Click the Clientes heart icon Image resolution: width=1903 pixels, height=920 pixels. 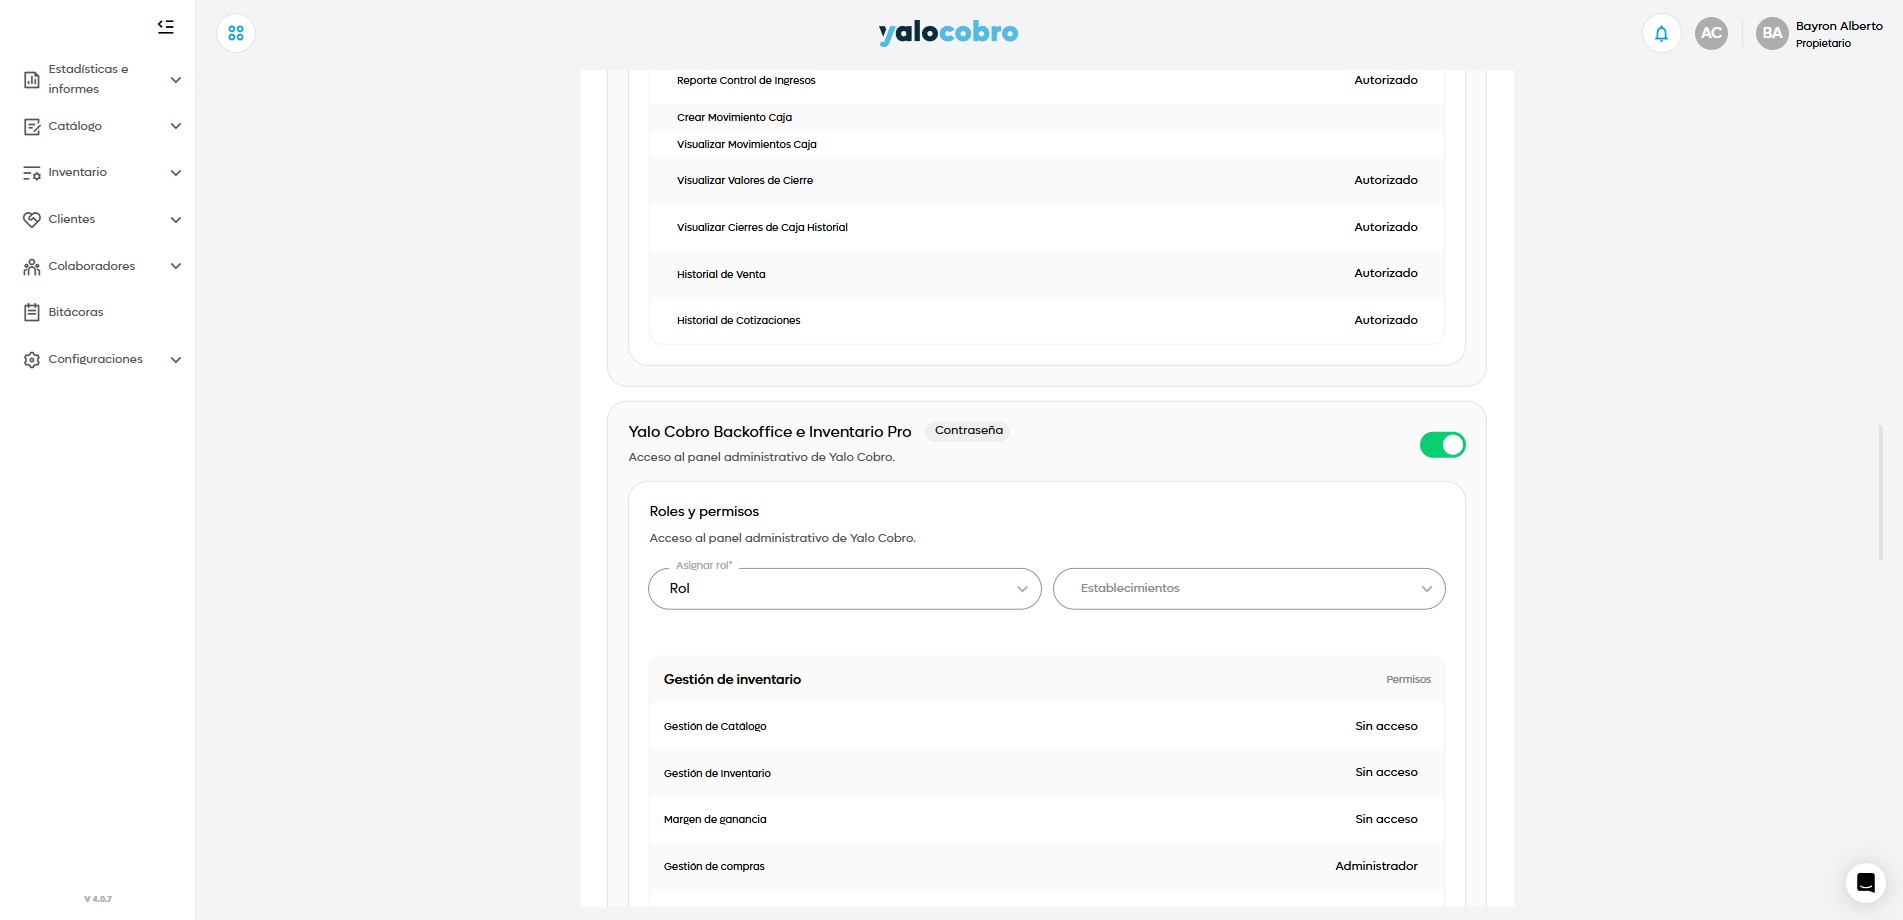pyautogui.click(x=32, y=219)
